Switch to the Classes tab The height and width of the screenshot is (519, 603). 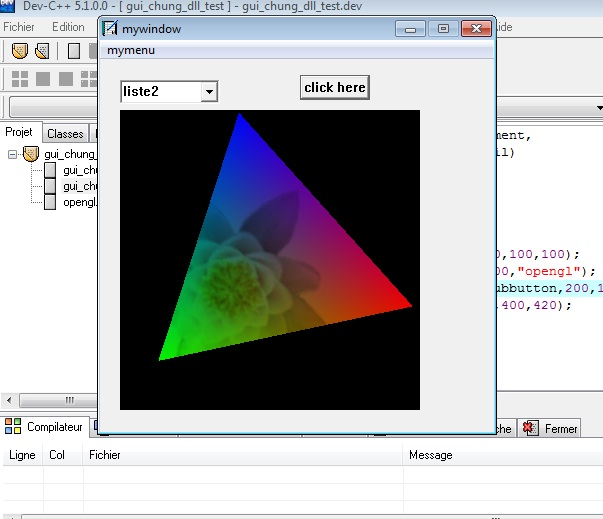(65, 134)
